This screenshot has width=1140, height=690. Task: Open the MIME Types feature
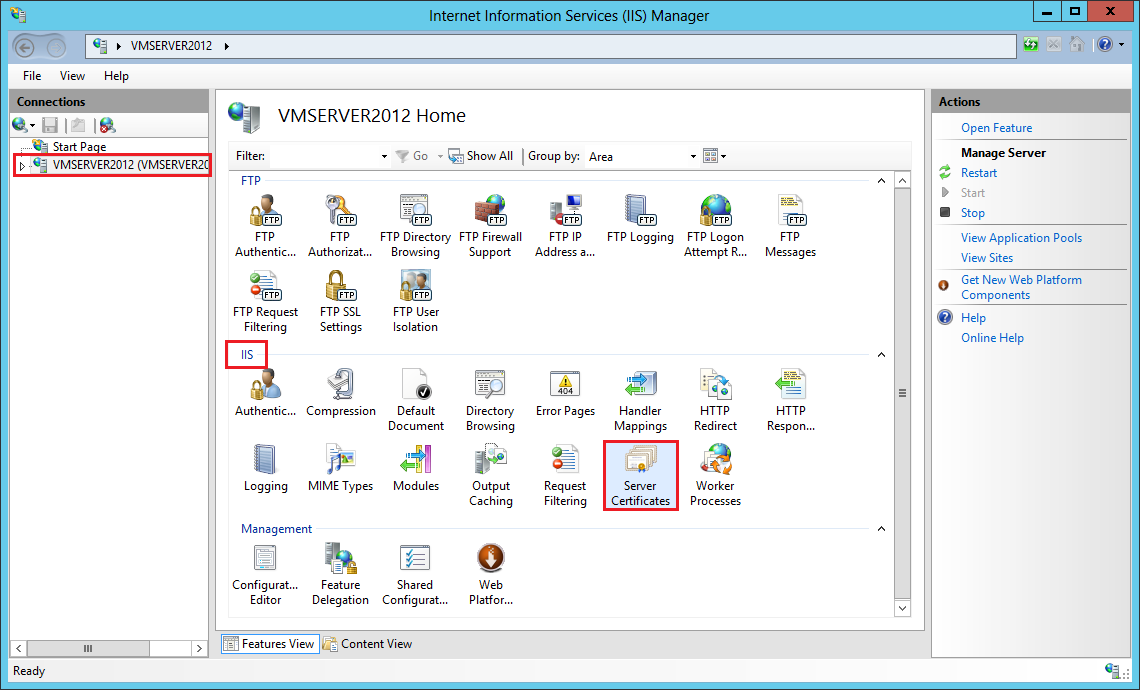point(340,468)
